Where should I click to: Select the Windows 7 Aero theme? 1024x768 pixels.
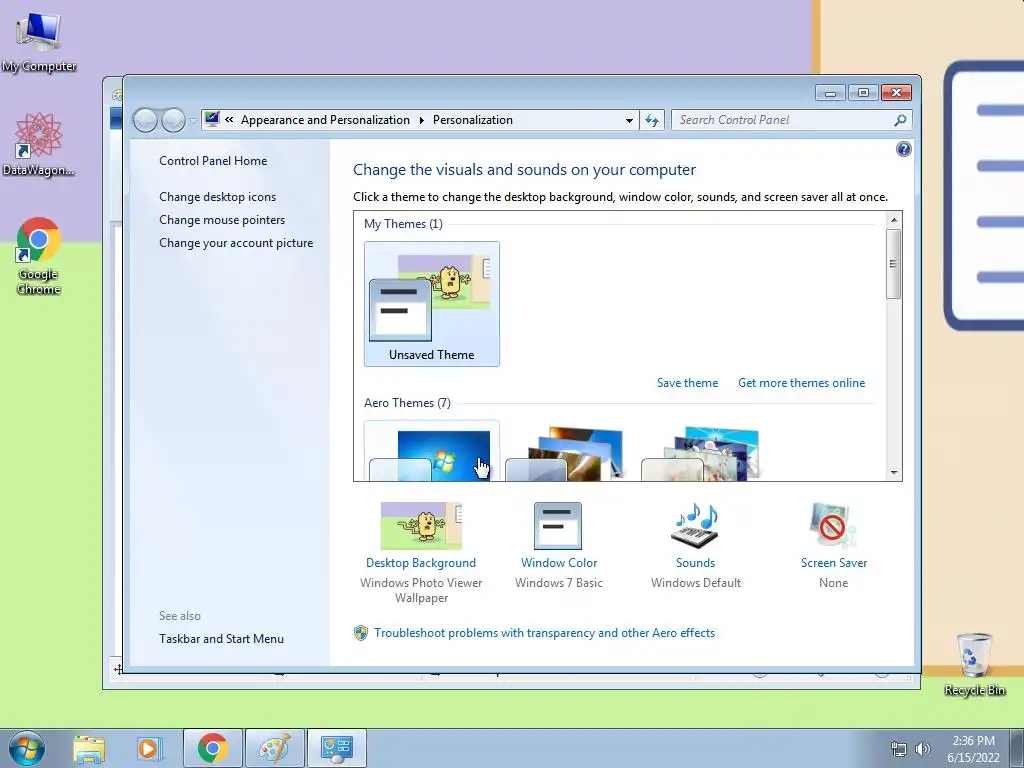tap(432, 452)
